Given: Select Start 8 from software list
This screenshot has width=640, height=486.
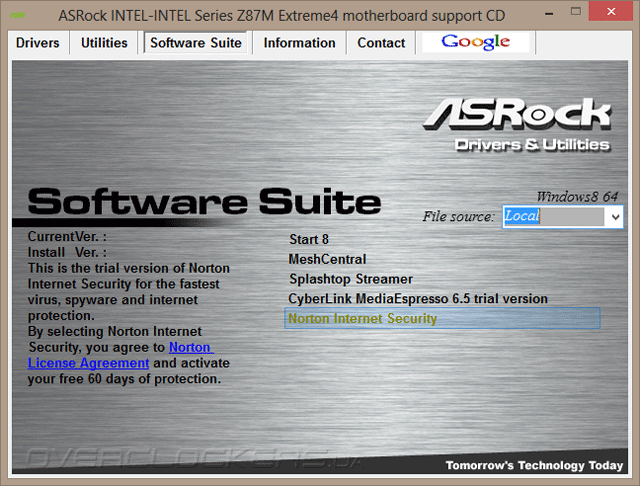Looking at the screenshot, I should (x=309, y=240).
